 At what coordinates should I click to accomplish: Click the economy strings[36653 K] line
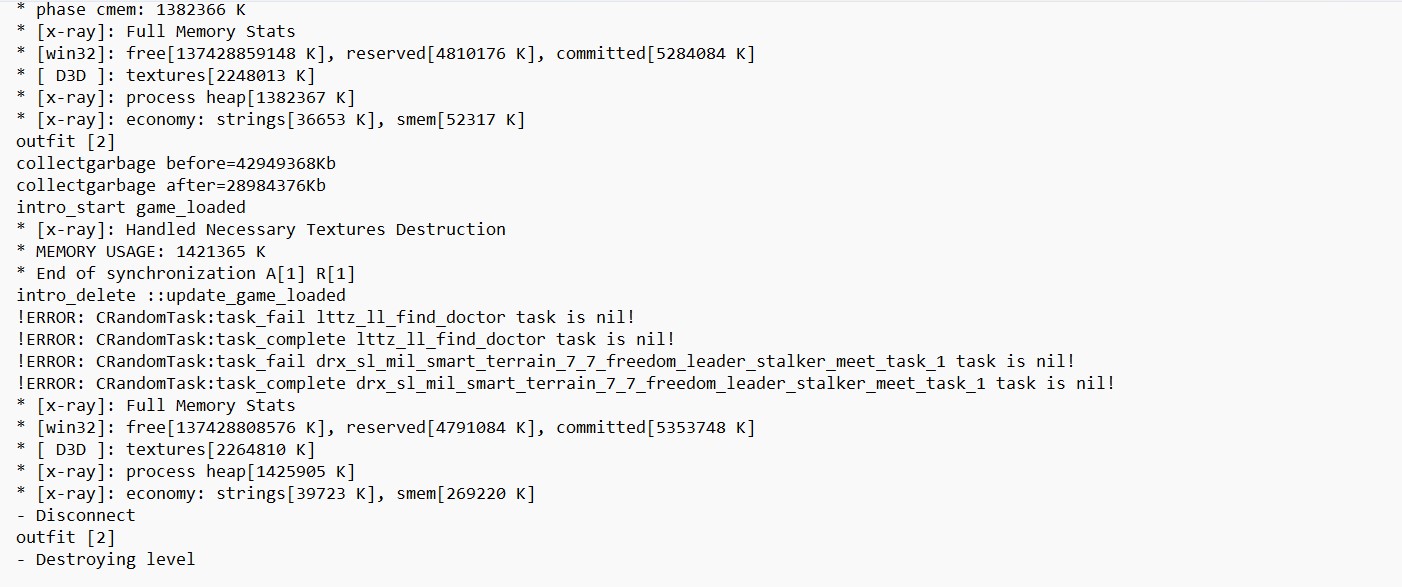271,120
